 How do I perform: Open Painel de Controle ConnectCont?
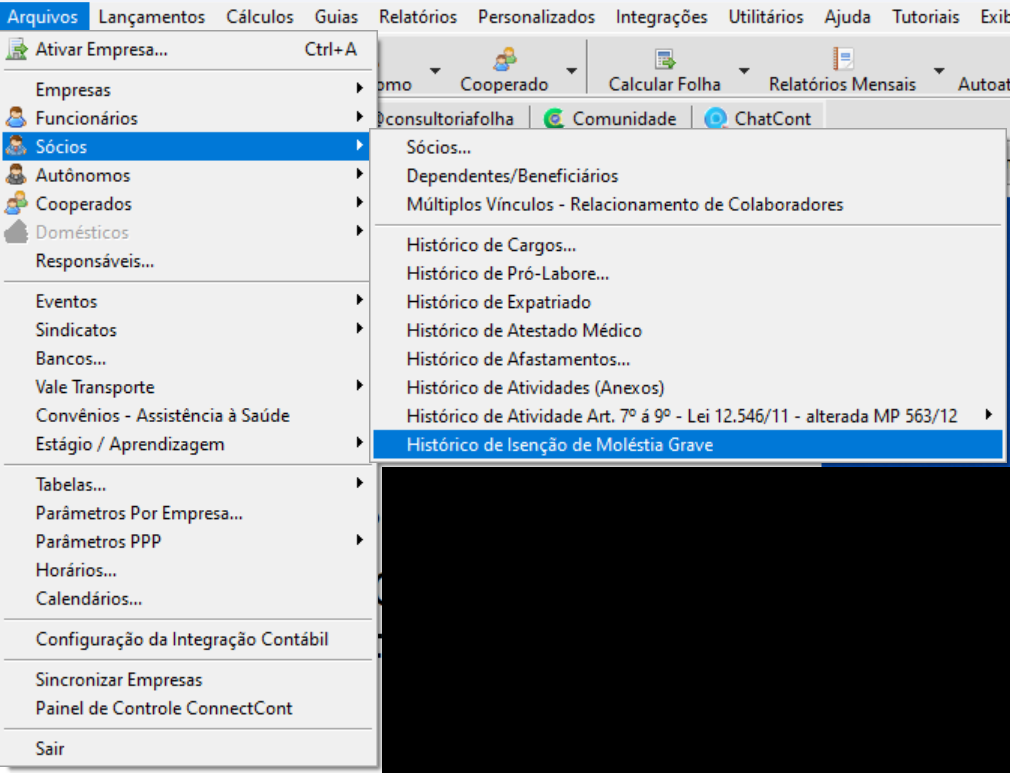[x=187, y=708]
